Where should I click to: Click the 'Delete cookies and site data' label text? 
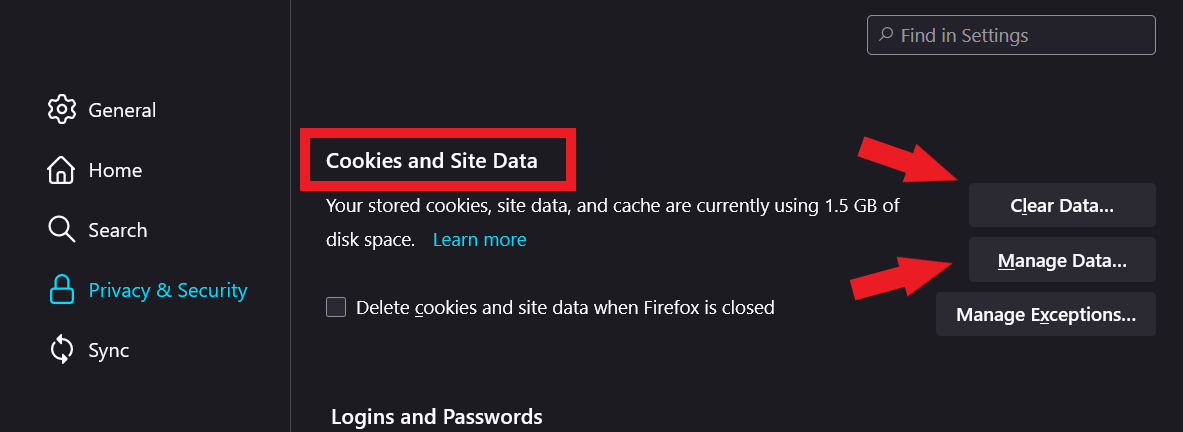click(565, 307)
